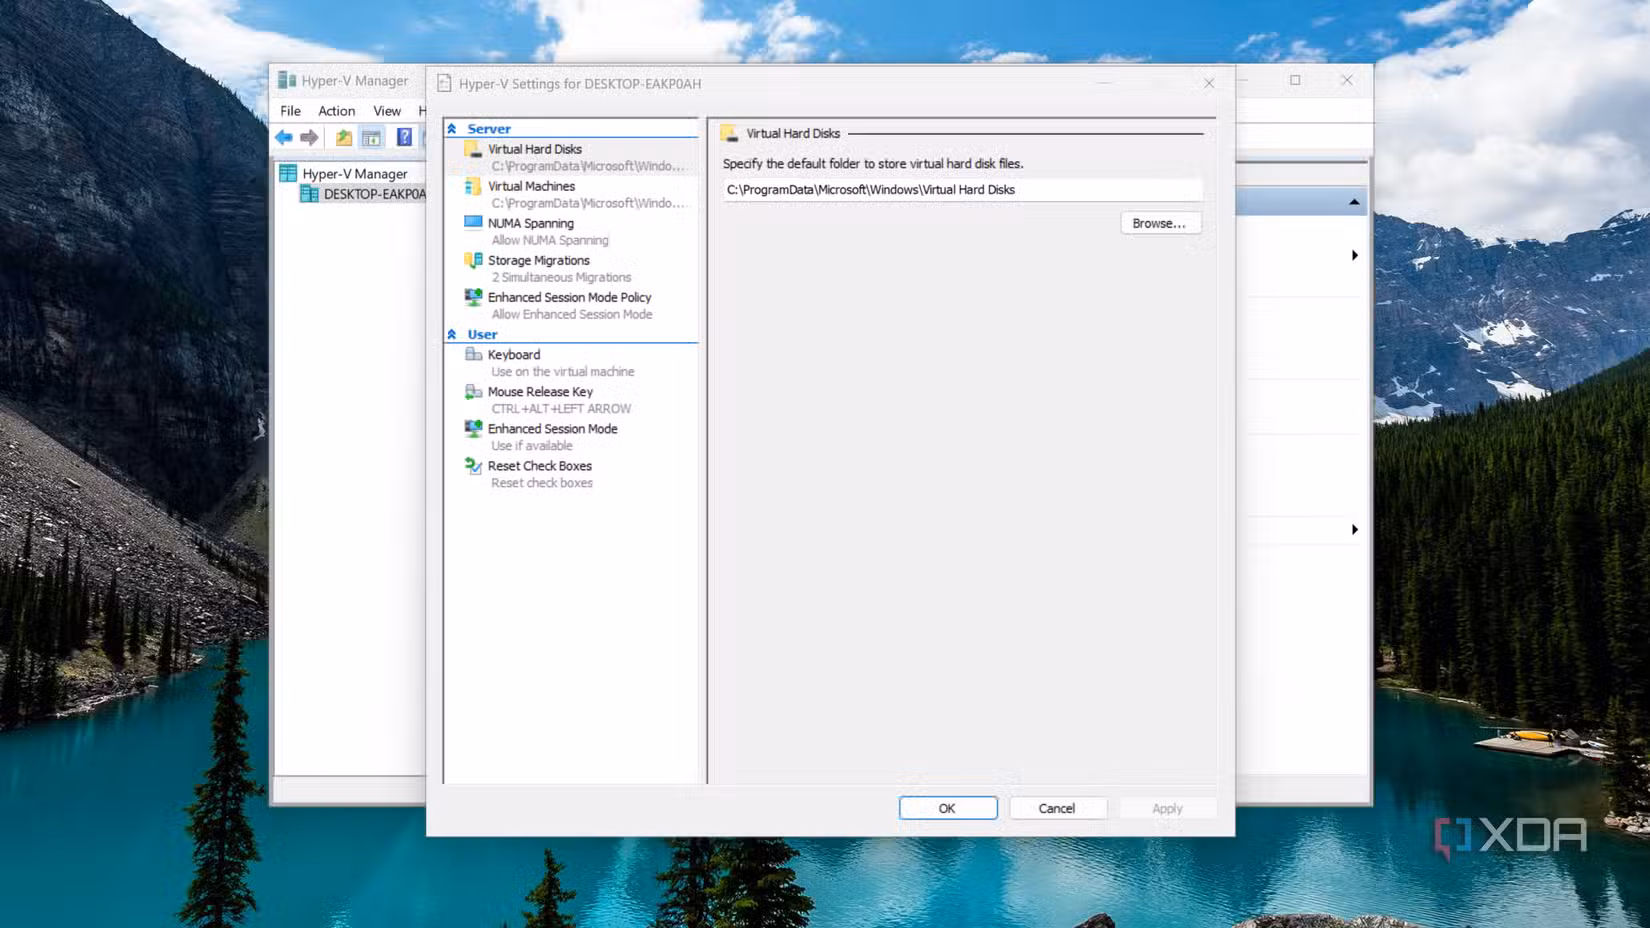This screenshot has height=928, width=1650.
Task: Expand upper submenu arrow in Actions pane
Action: pos(1354,255)
